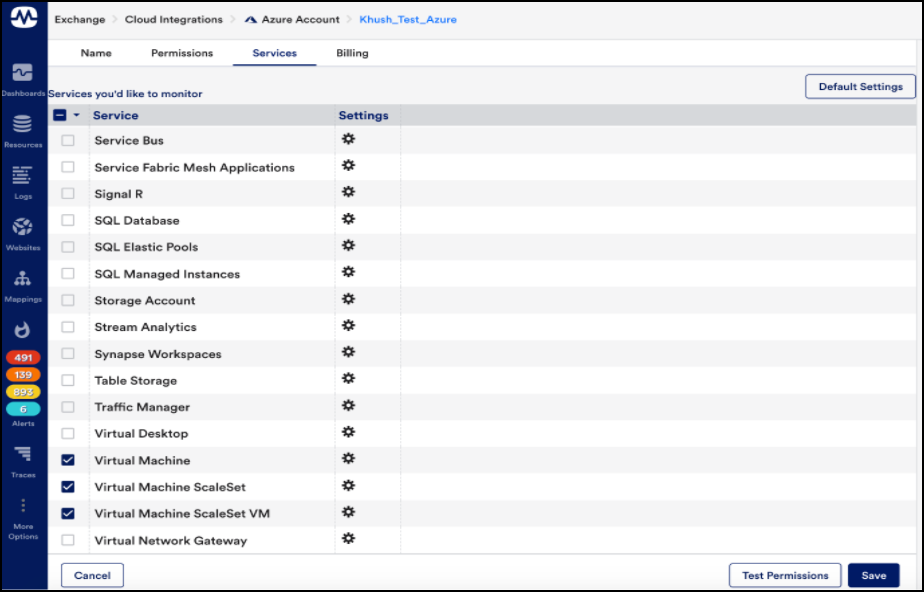Viewport: 924px width, 592px height.
Task: Click the Default Settings button
Action: 860,87
